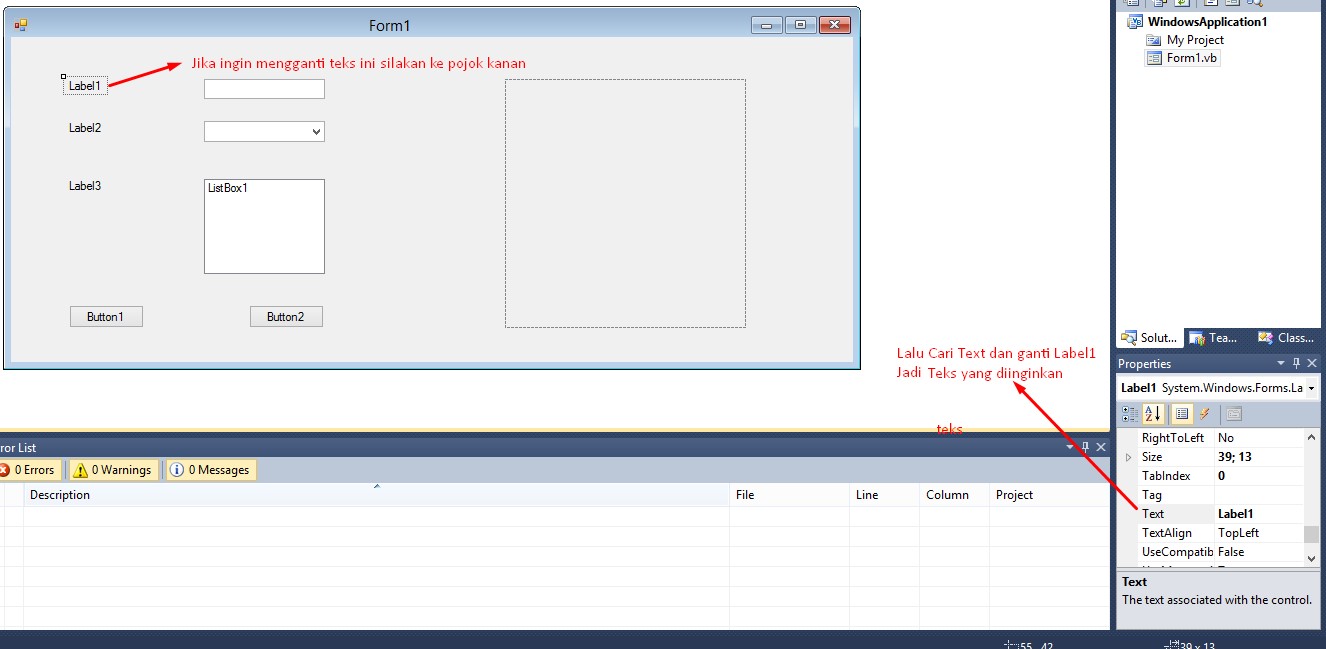Select Form1.vb in Solution Explorer

pyautogui.click(x=1189, y=57)
